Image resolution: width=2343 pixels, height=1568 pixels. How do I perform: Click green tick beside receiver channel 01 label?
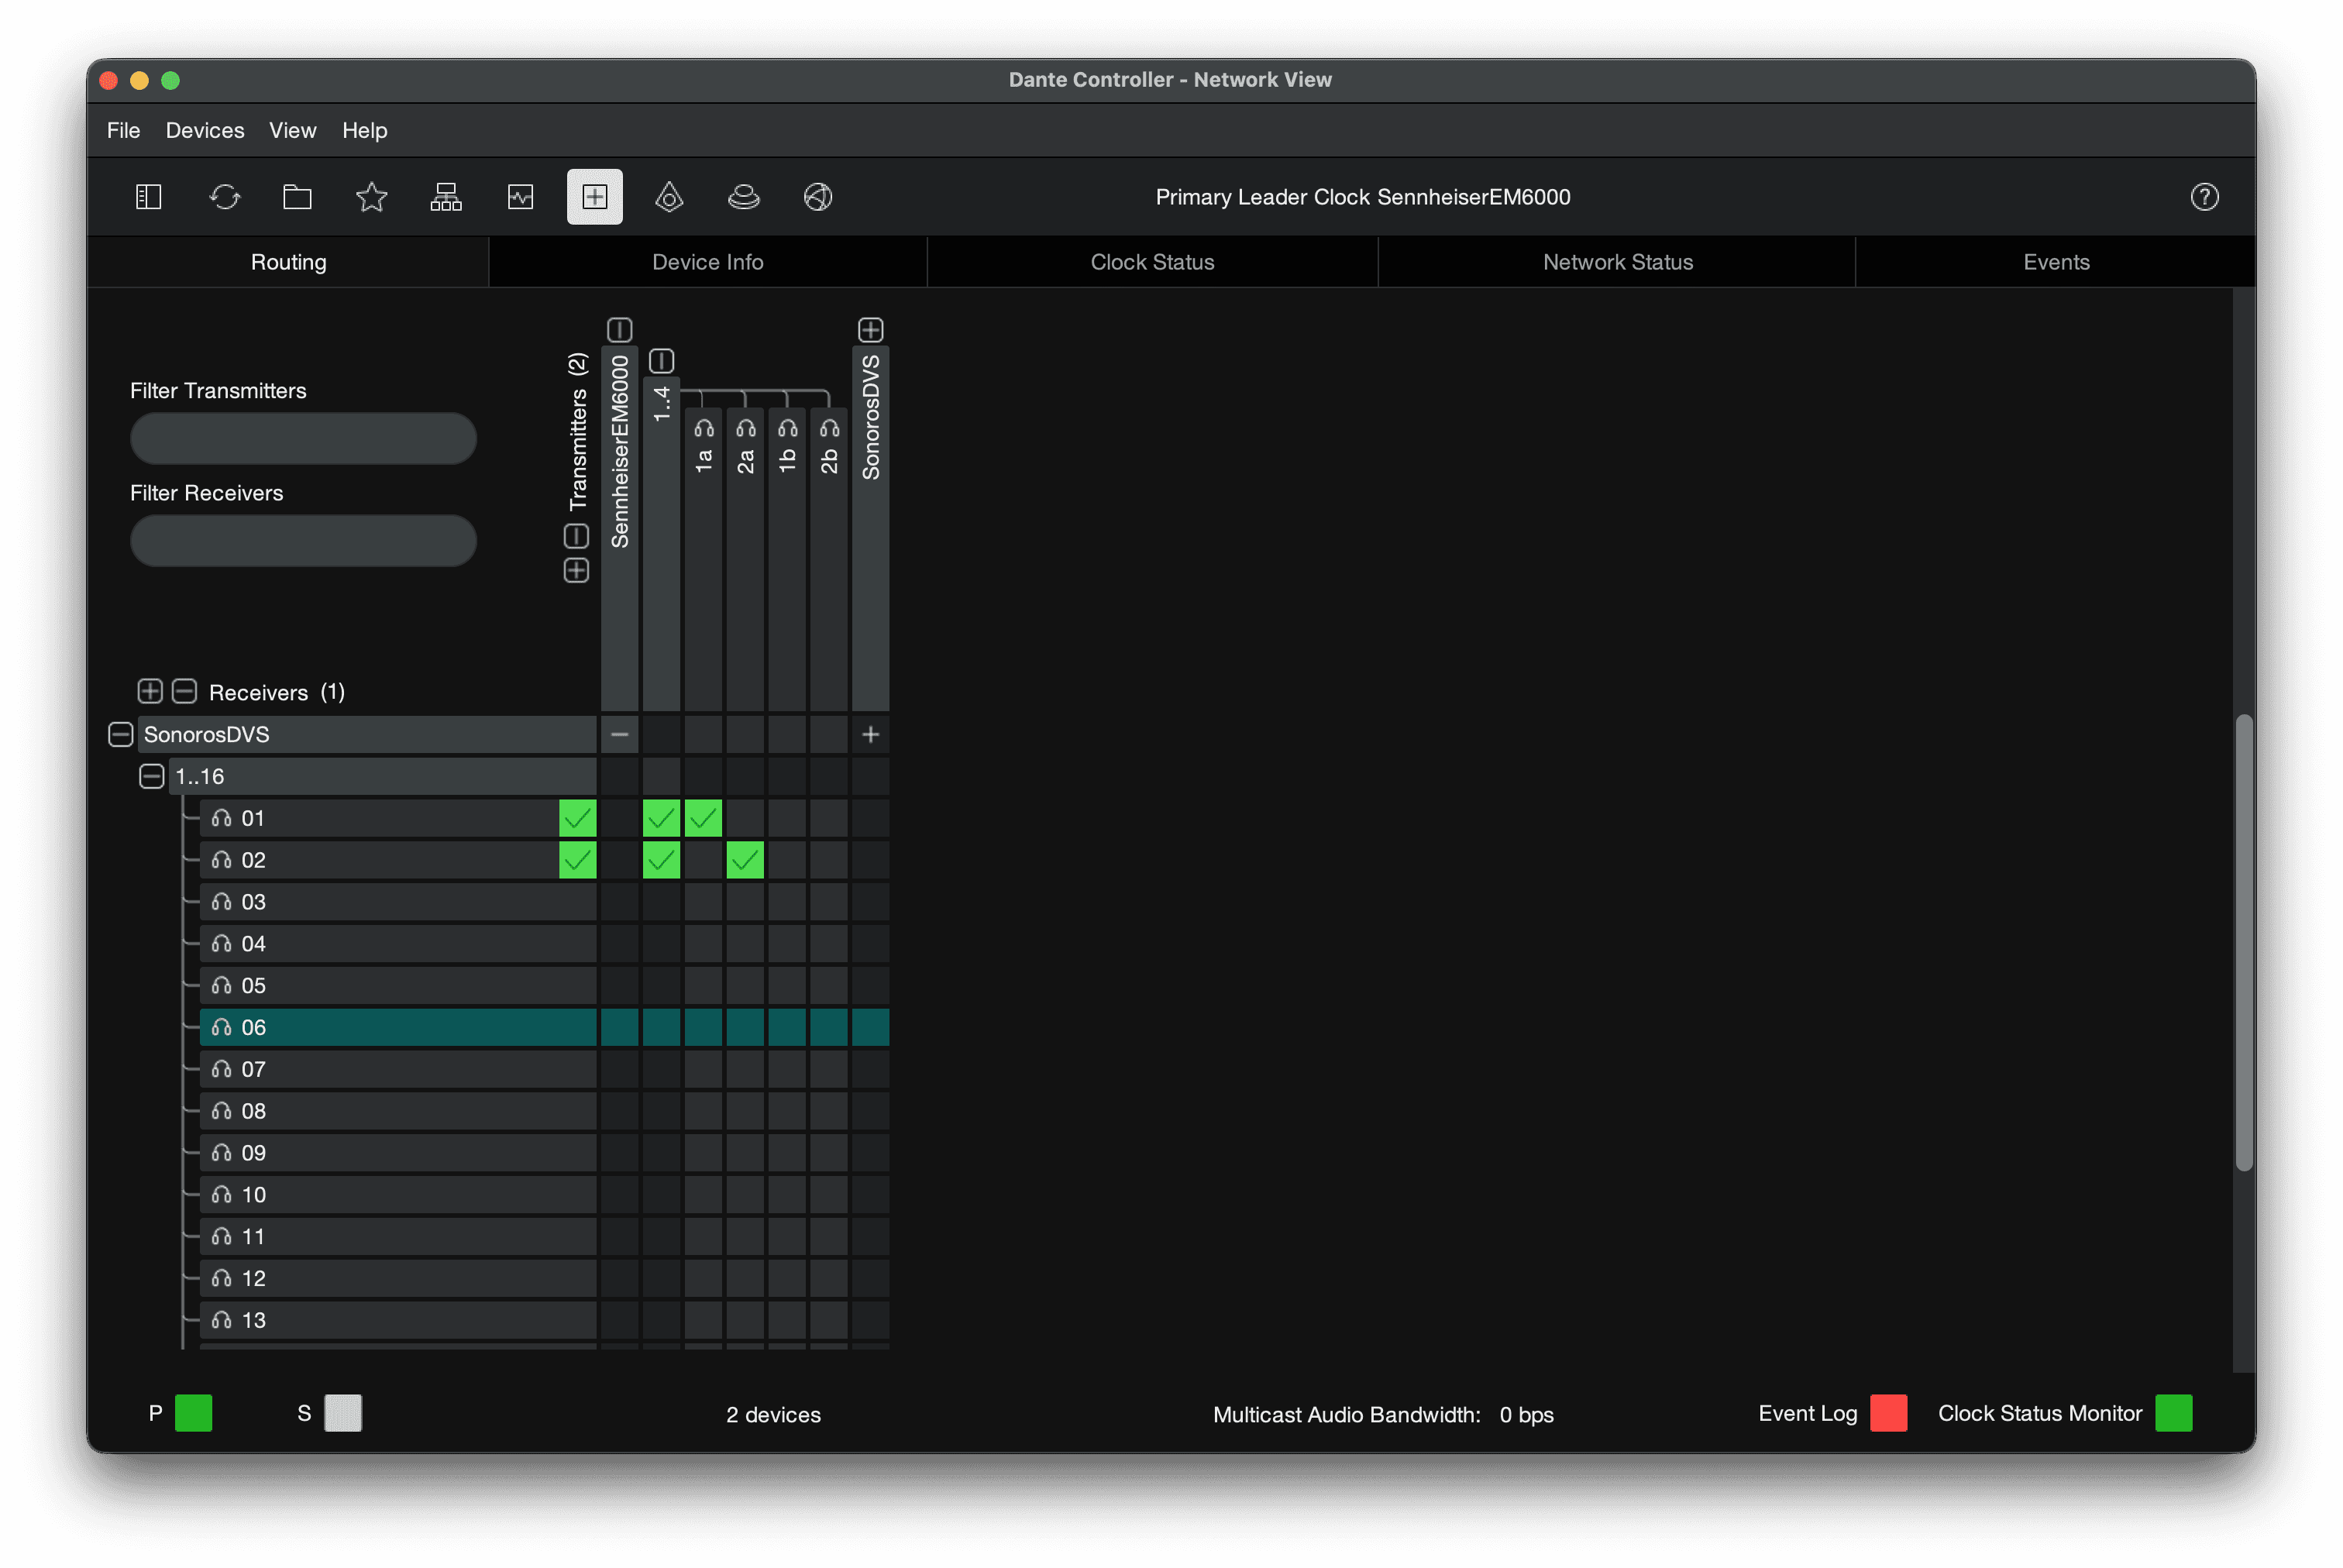(577, 819)
